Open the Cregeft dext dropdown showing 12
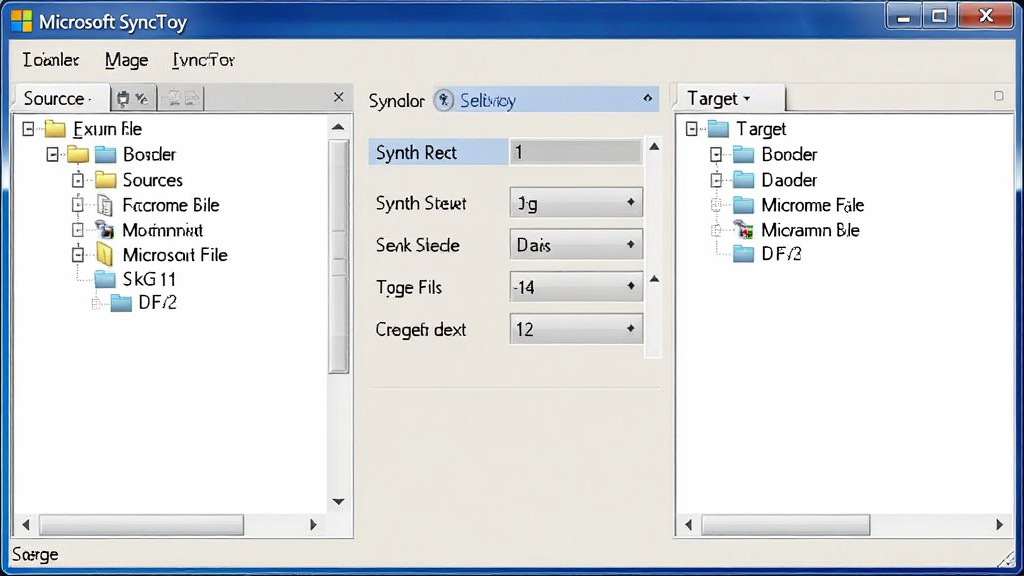 [576, 328]
